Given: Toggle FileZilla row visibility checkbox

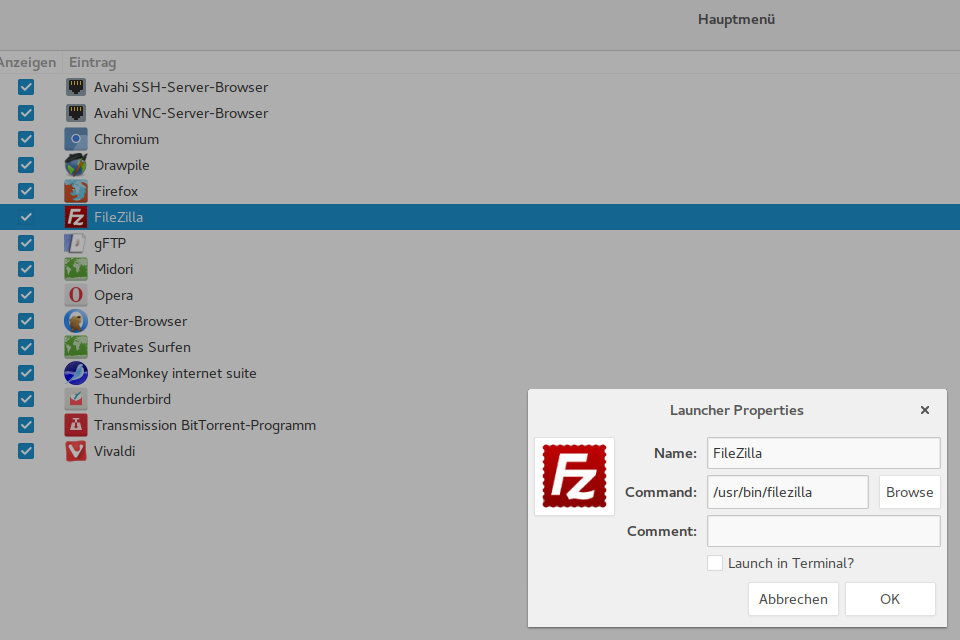Looking at the screenshot, I should point(26,217).
